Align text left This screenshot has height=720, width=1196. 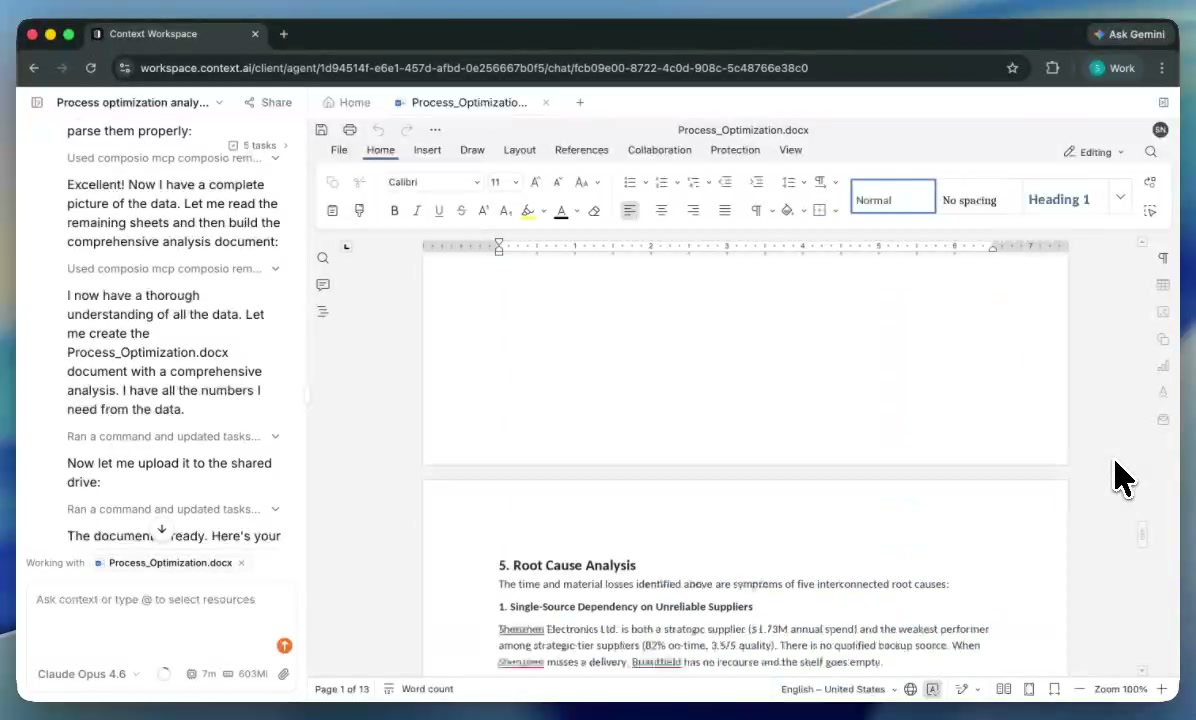[x=629, y=211]
